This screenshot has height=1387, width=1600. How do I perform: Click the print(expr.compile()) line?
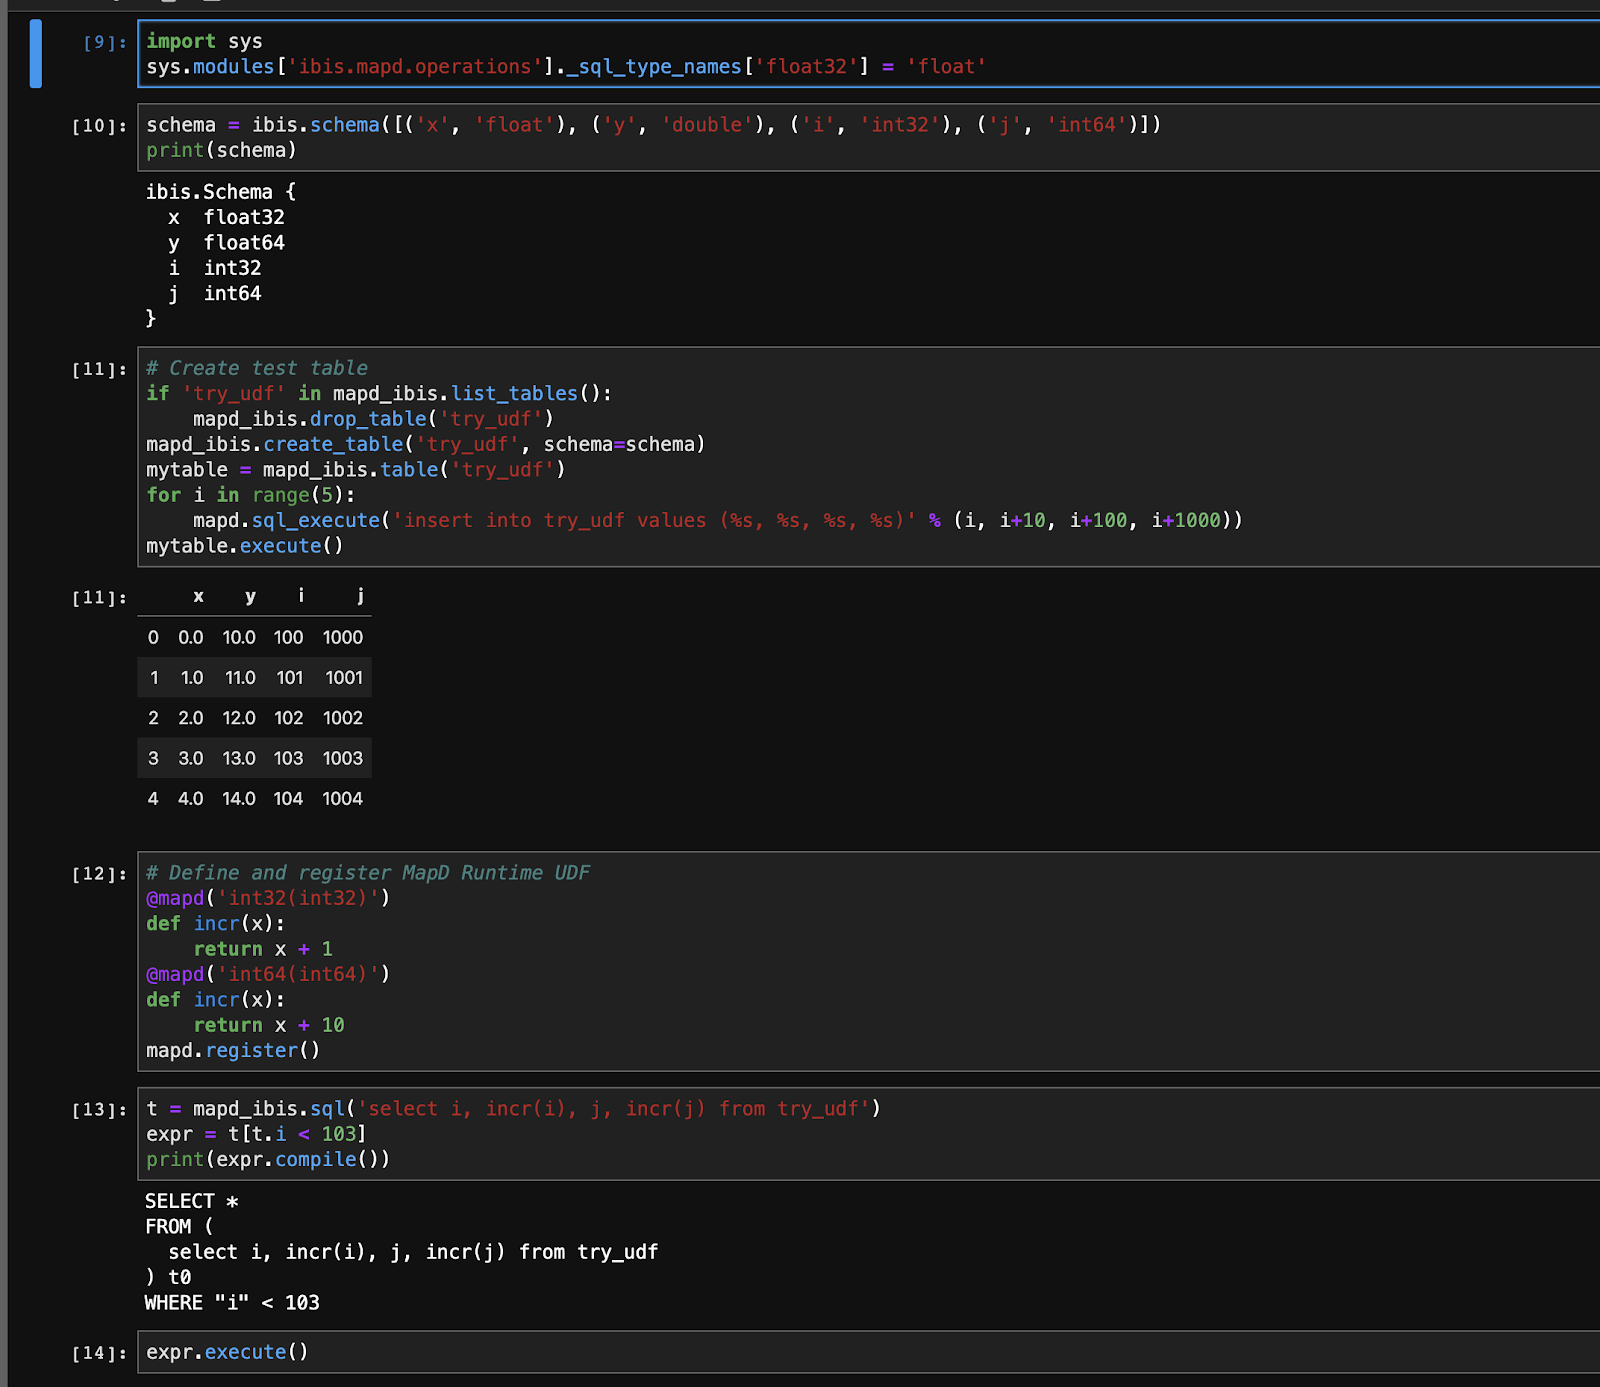tap(268, 1159)
